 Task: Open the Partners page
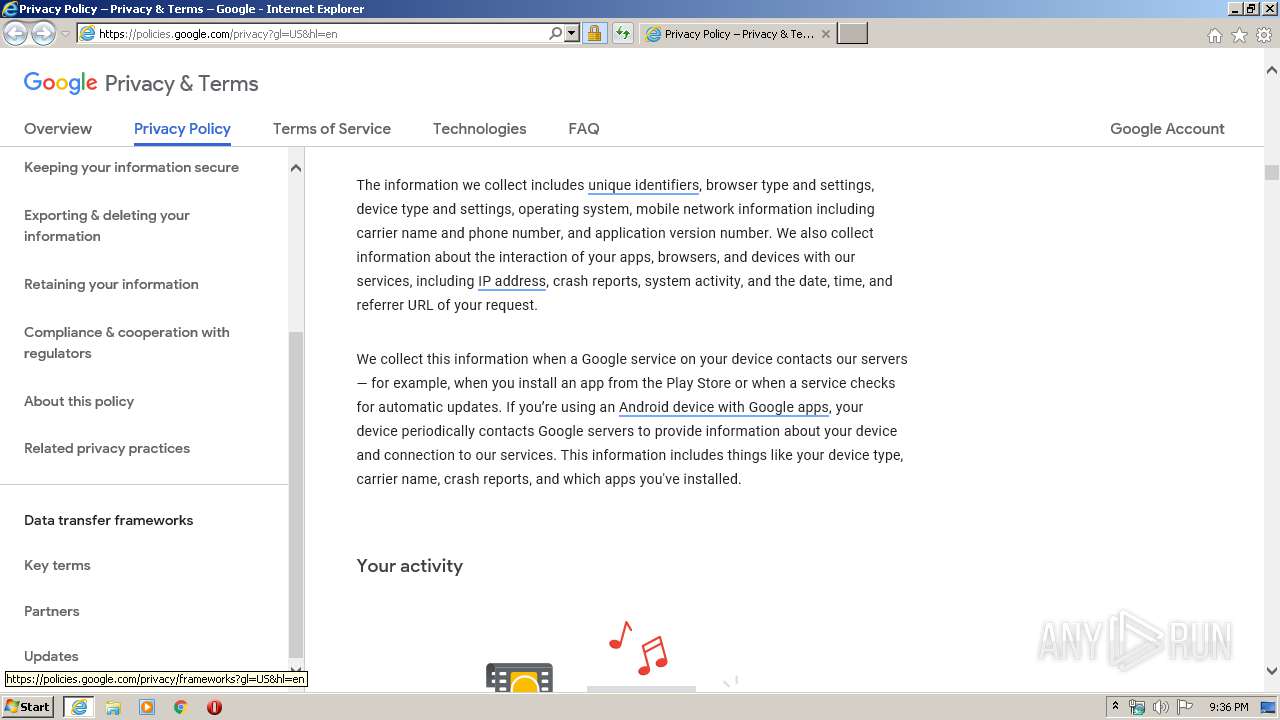coord(52,611)
